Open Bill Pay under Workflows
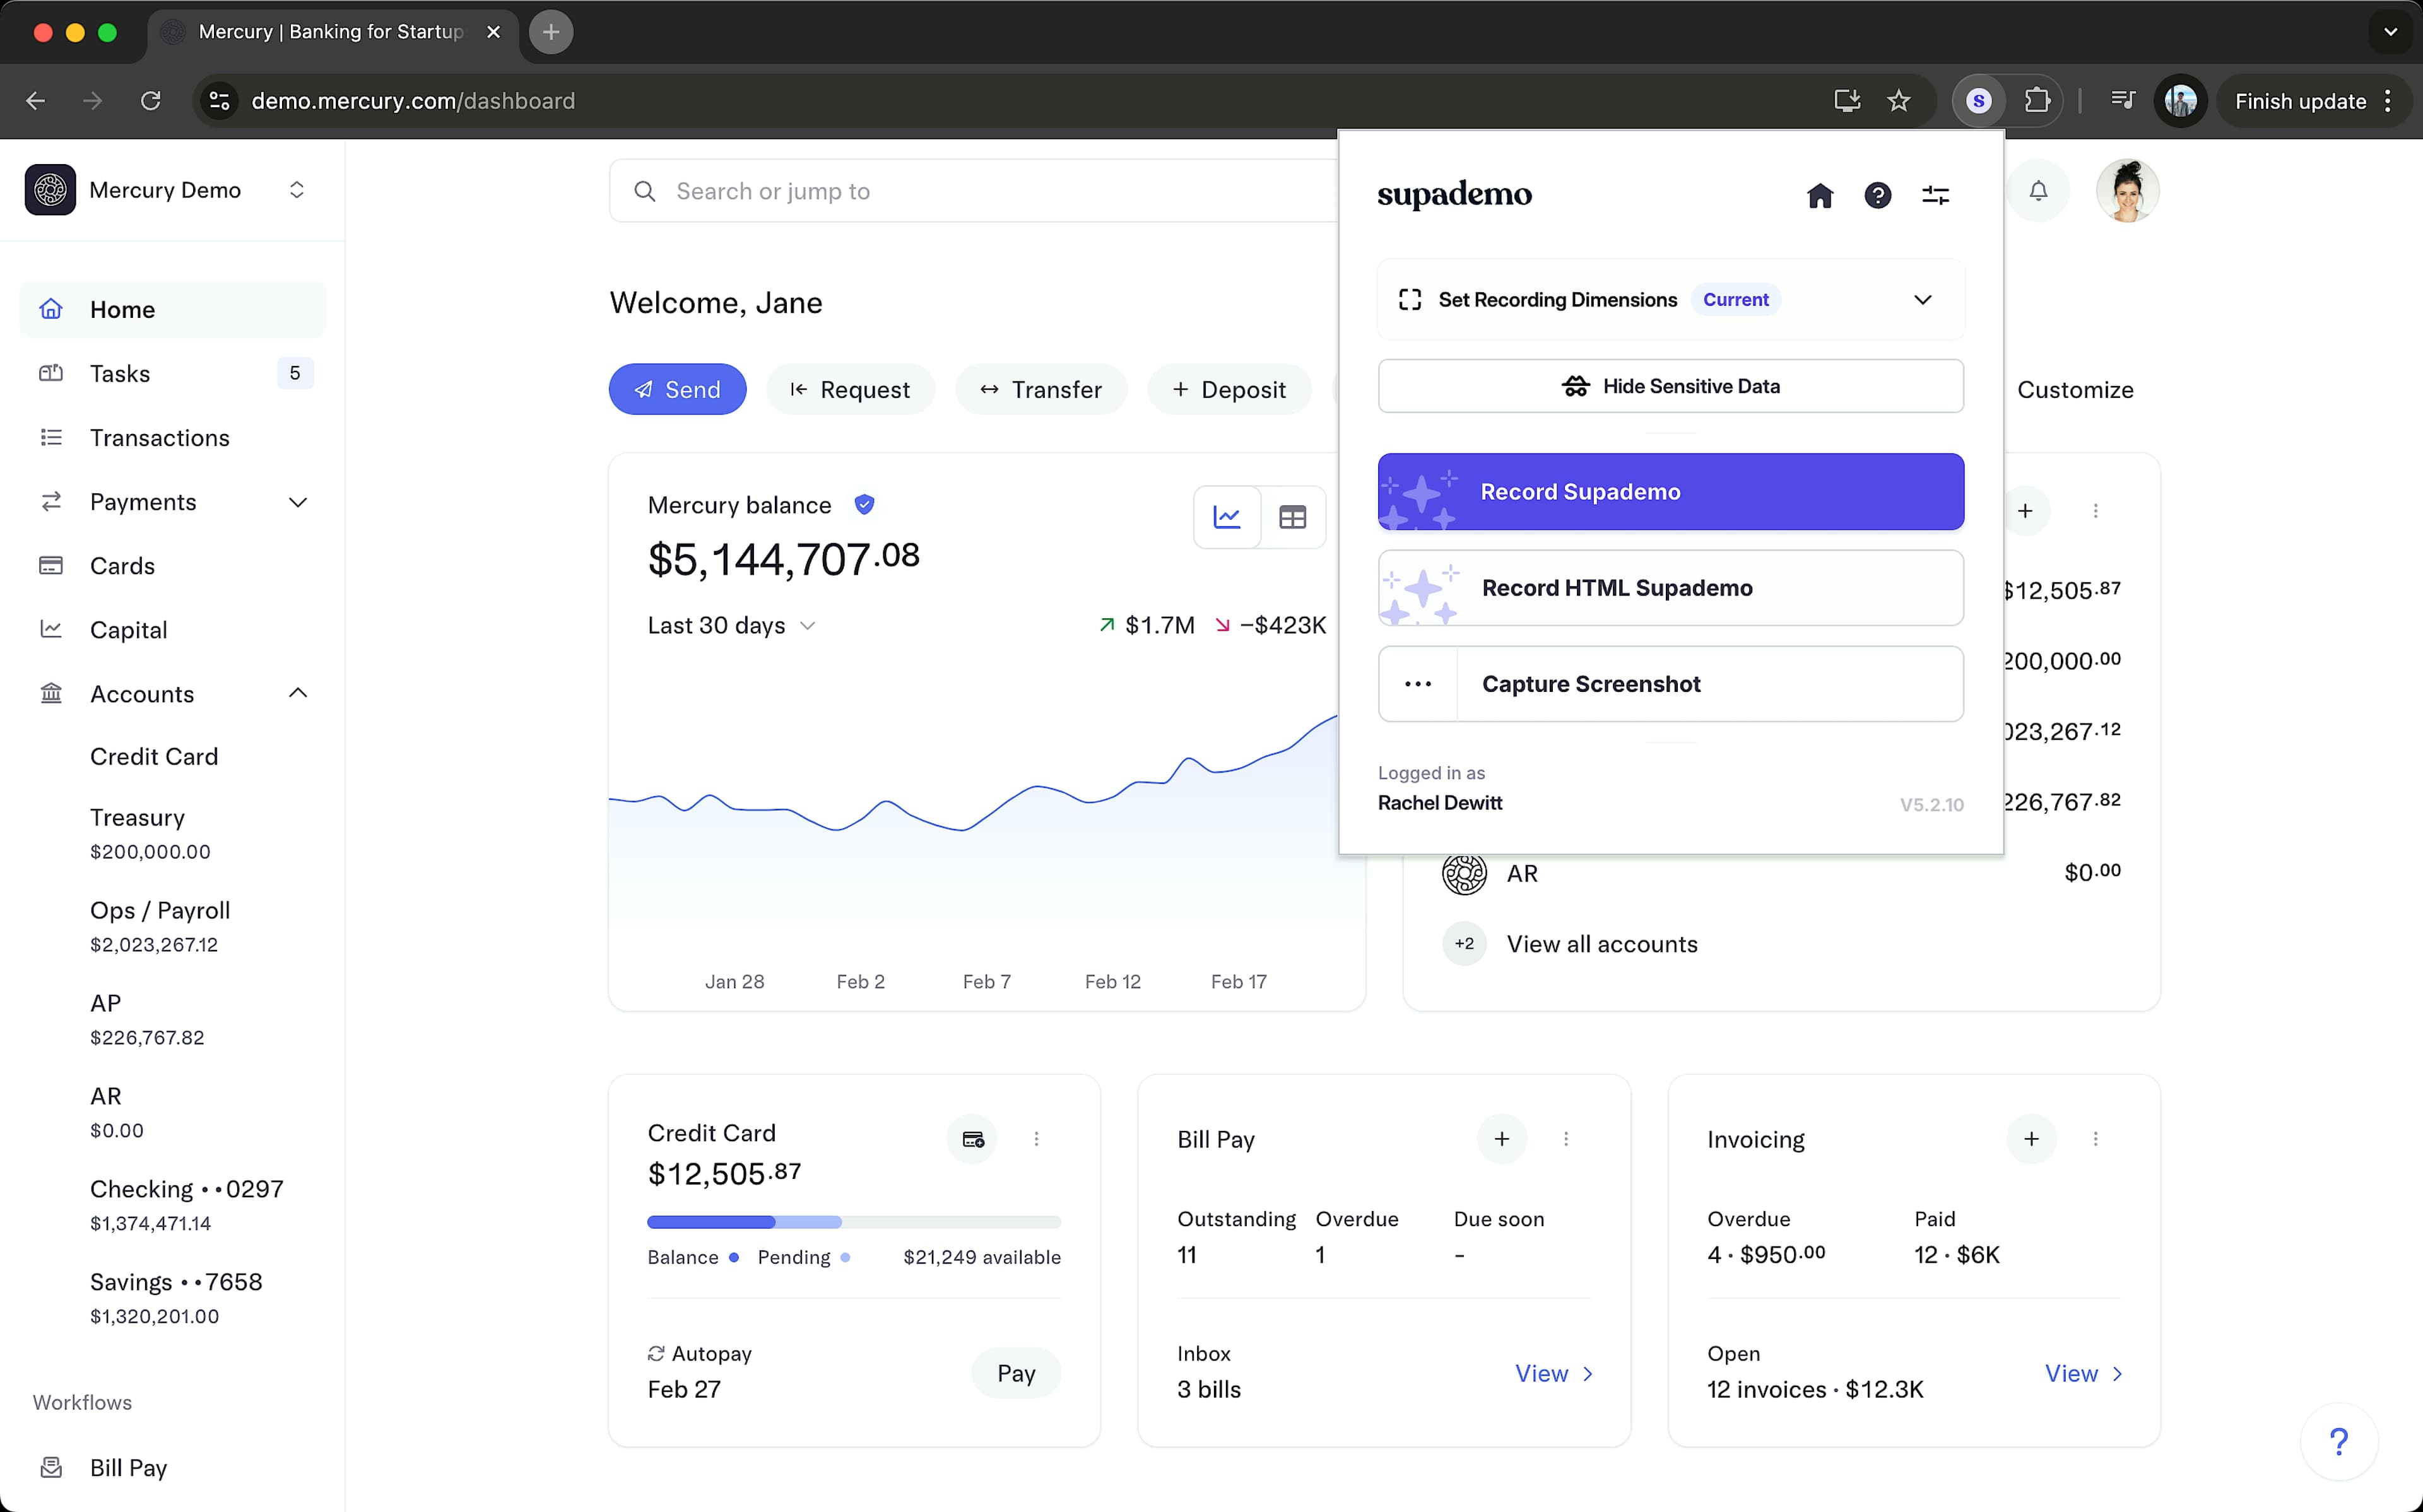 173,1468
